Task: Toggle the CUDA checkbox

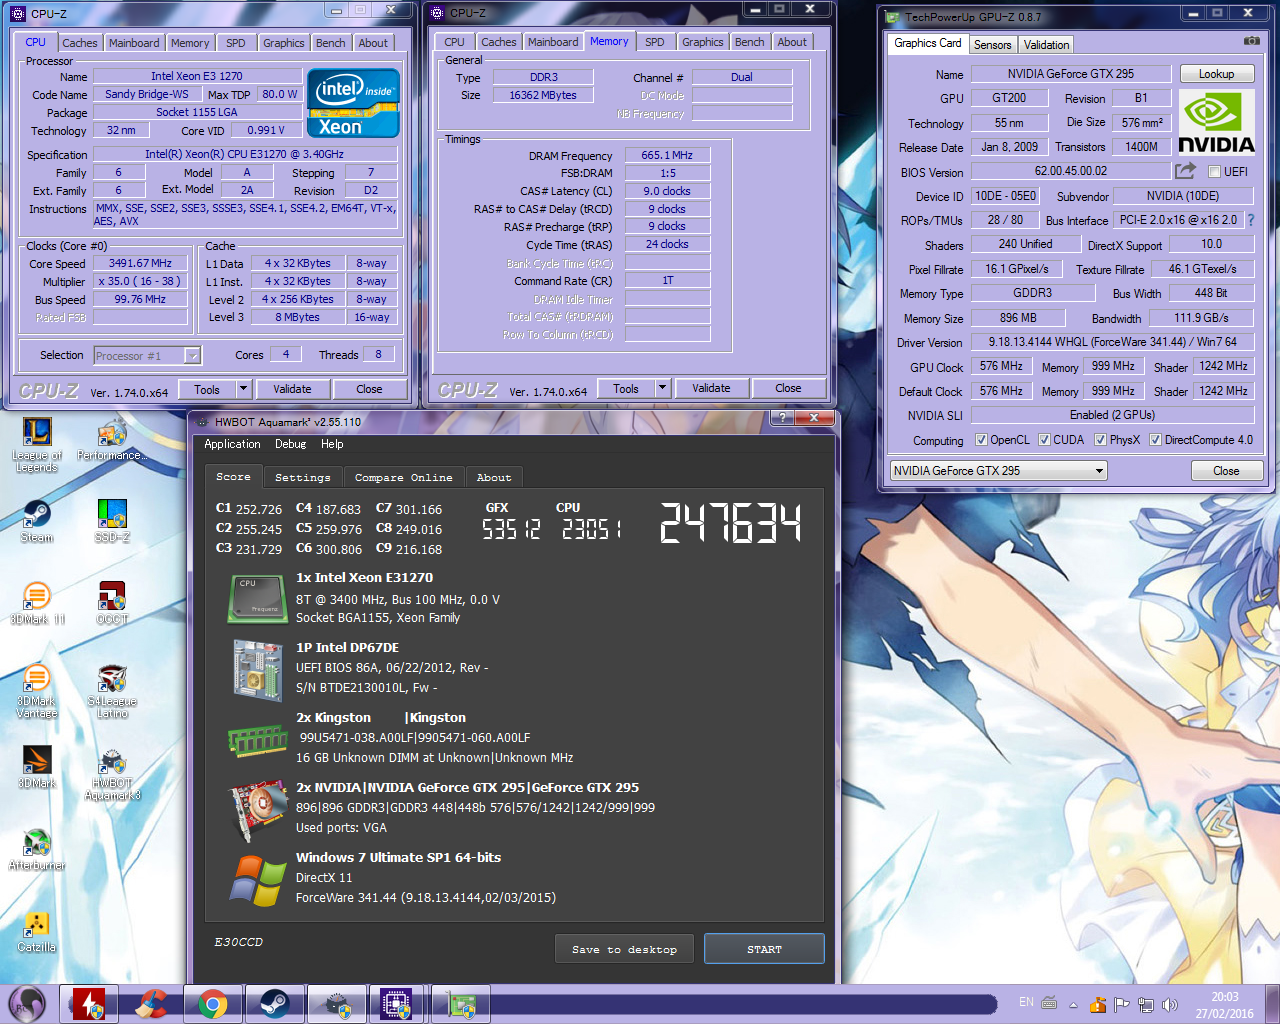Action: point(1044,440)
